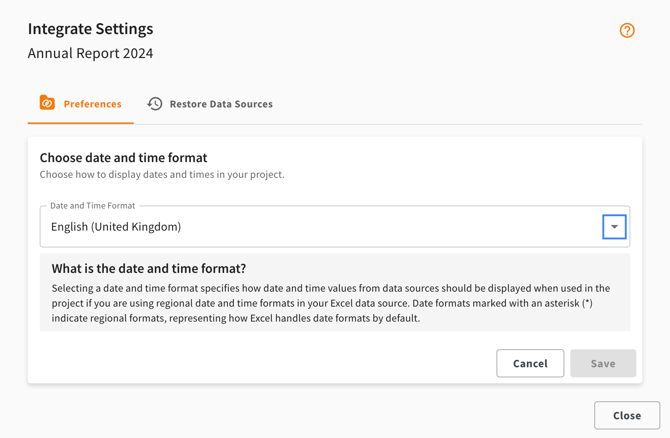Screen dimensions: 670x438
Task: Click the English (United Kingdom) selected value
Action: coord(116,227)
